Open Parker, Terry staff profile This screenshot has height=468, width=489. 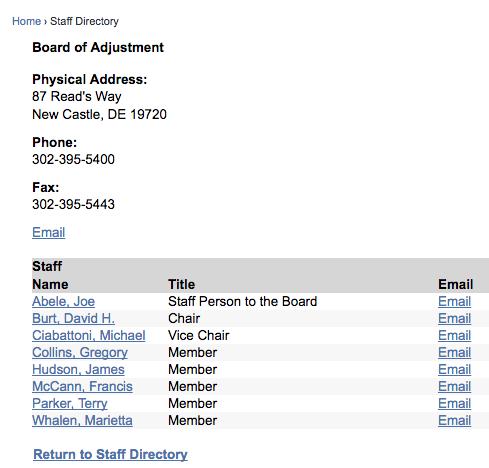pyautogui.click(x=70, y=404)
